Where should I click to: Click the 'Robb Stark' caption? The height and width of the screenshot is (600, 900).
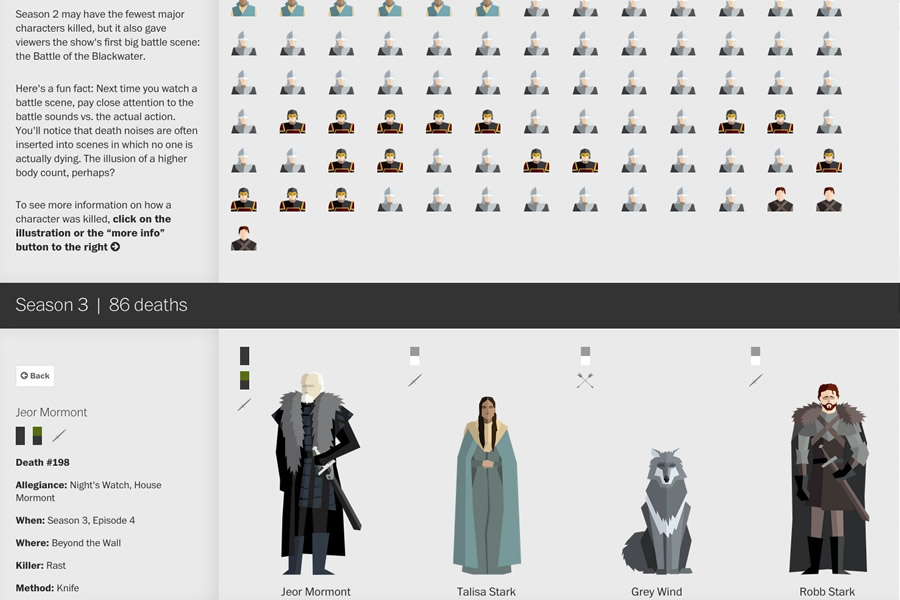pyautogui.click(x=827, y=591)
